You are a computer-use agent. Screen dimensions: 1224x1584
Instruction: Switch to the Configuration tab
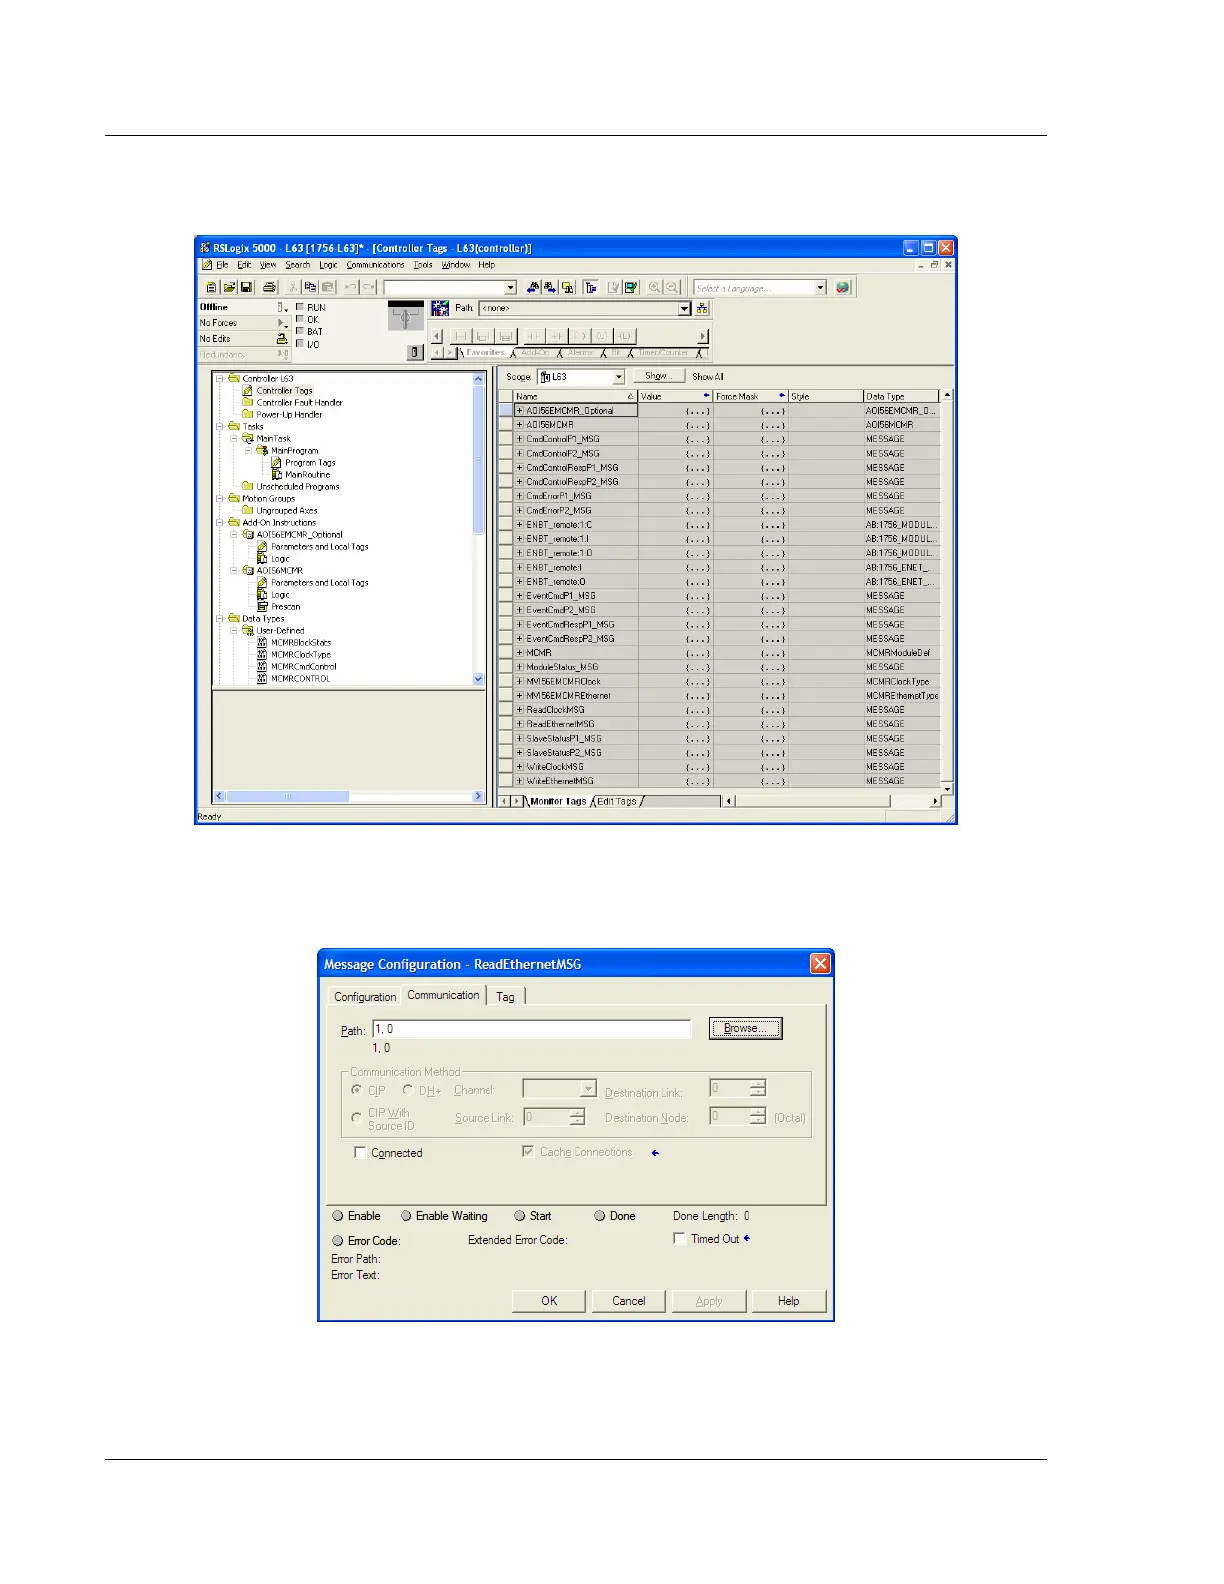coord(365,997)
